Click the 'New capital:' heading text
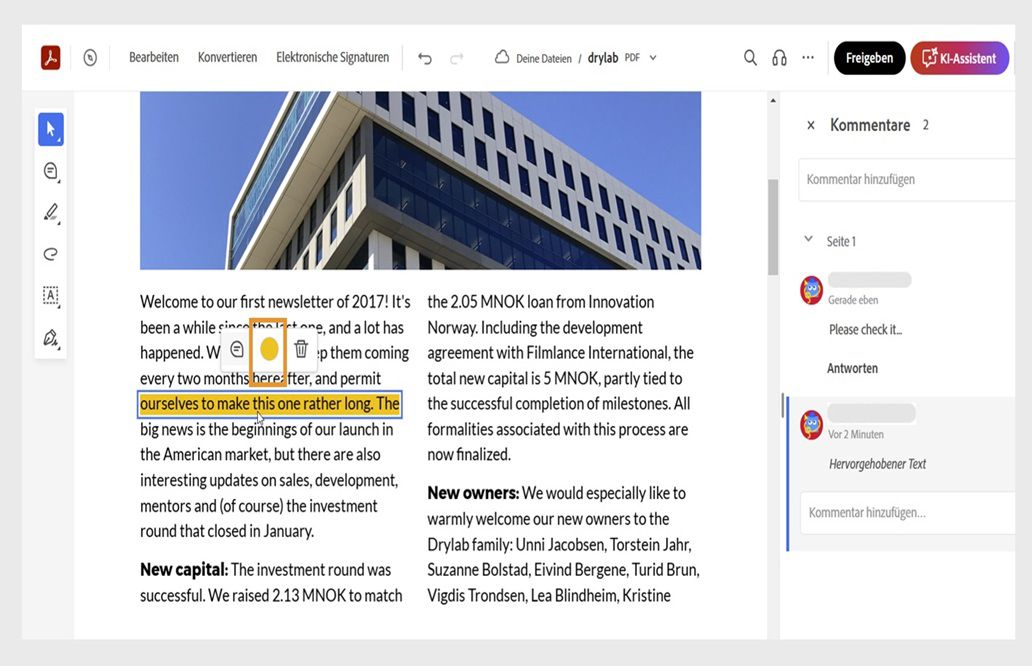Image resolution: width=1032 pixels, height=666 pixels. [184, 570]
